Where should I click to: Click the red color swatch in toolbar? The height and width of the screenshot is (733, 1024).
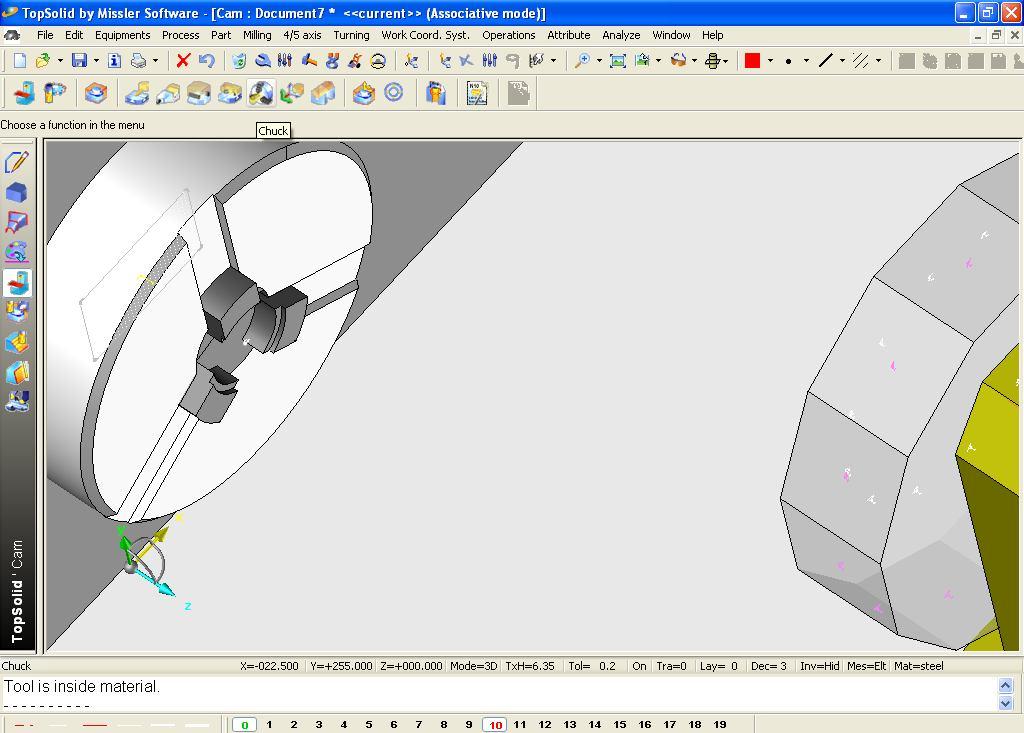pyautogui.click(x=752, y=61)
